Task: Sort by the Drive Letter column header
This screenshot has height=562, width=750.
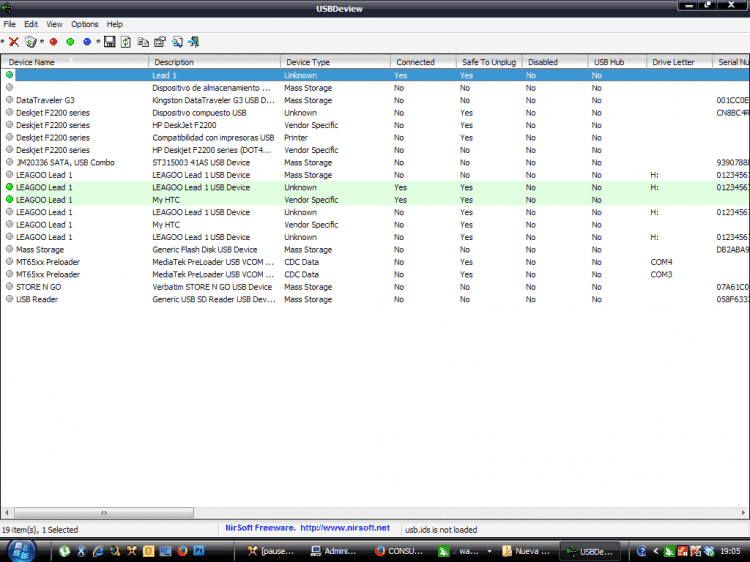Action: (x=680, y=62)
